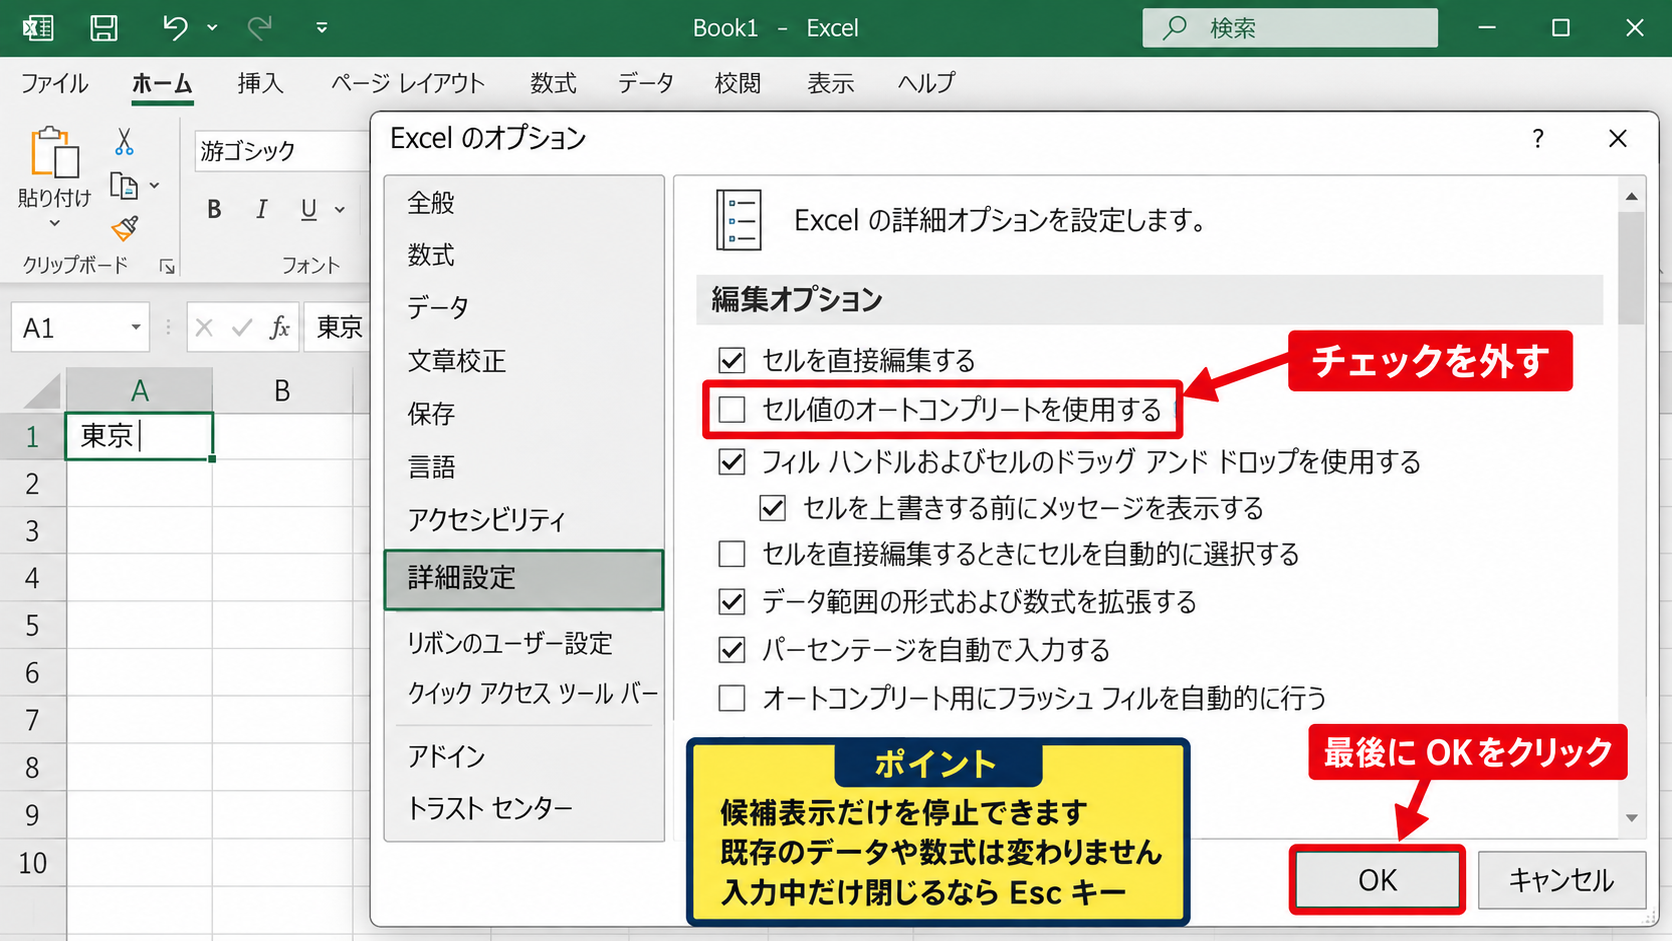The height and width of the screenshot is (941, 1672).
Task: Toggle データ範囲の形式および数式を拡張する checkbox
Action: [732, 602]
